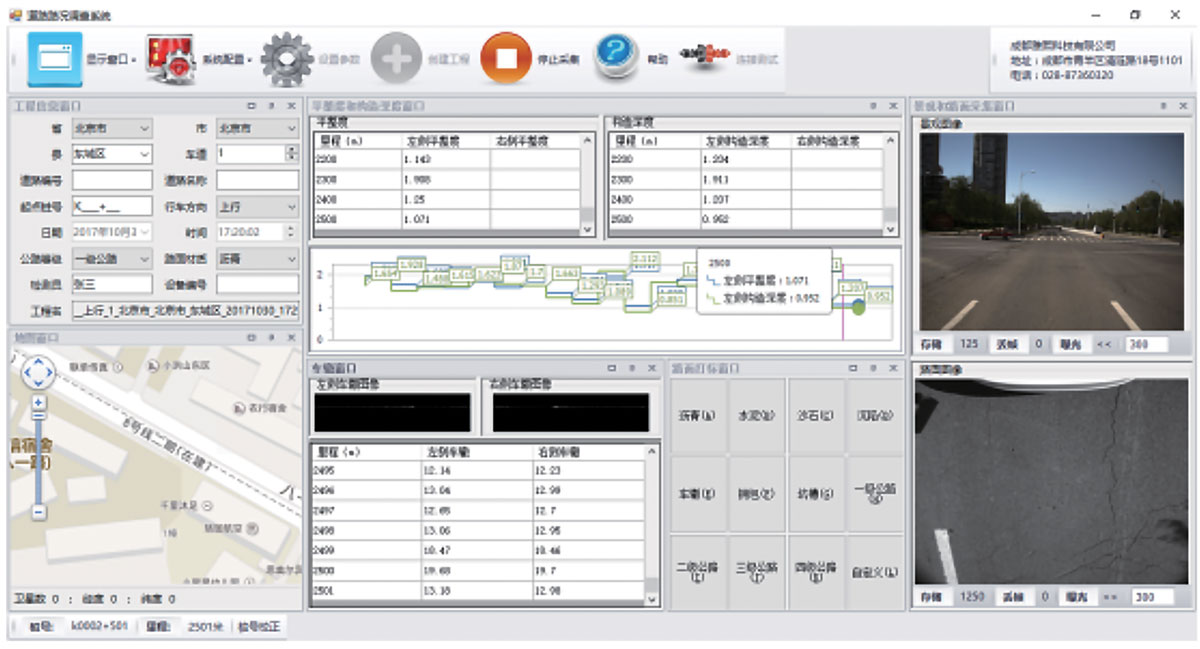Open help with the question mark icon
Screen dimensions: 1200x649
pos(617,59)
